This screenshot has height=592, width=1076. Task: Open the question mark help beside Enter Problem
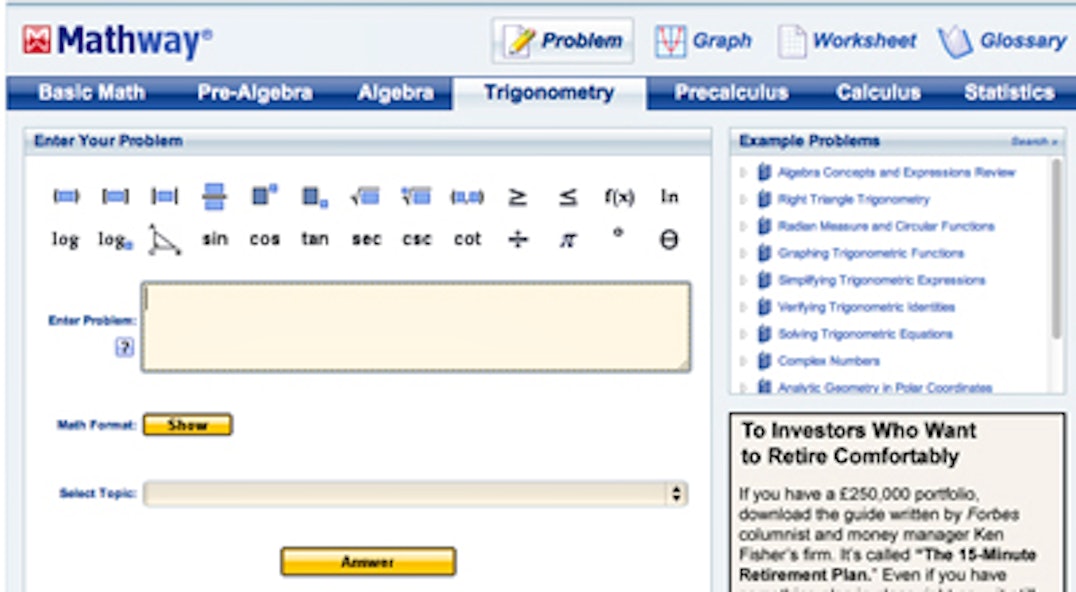click(124, 347)
